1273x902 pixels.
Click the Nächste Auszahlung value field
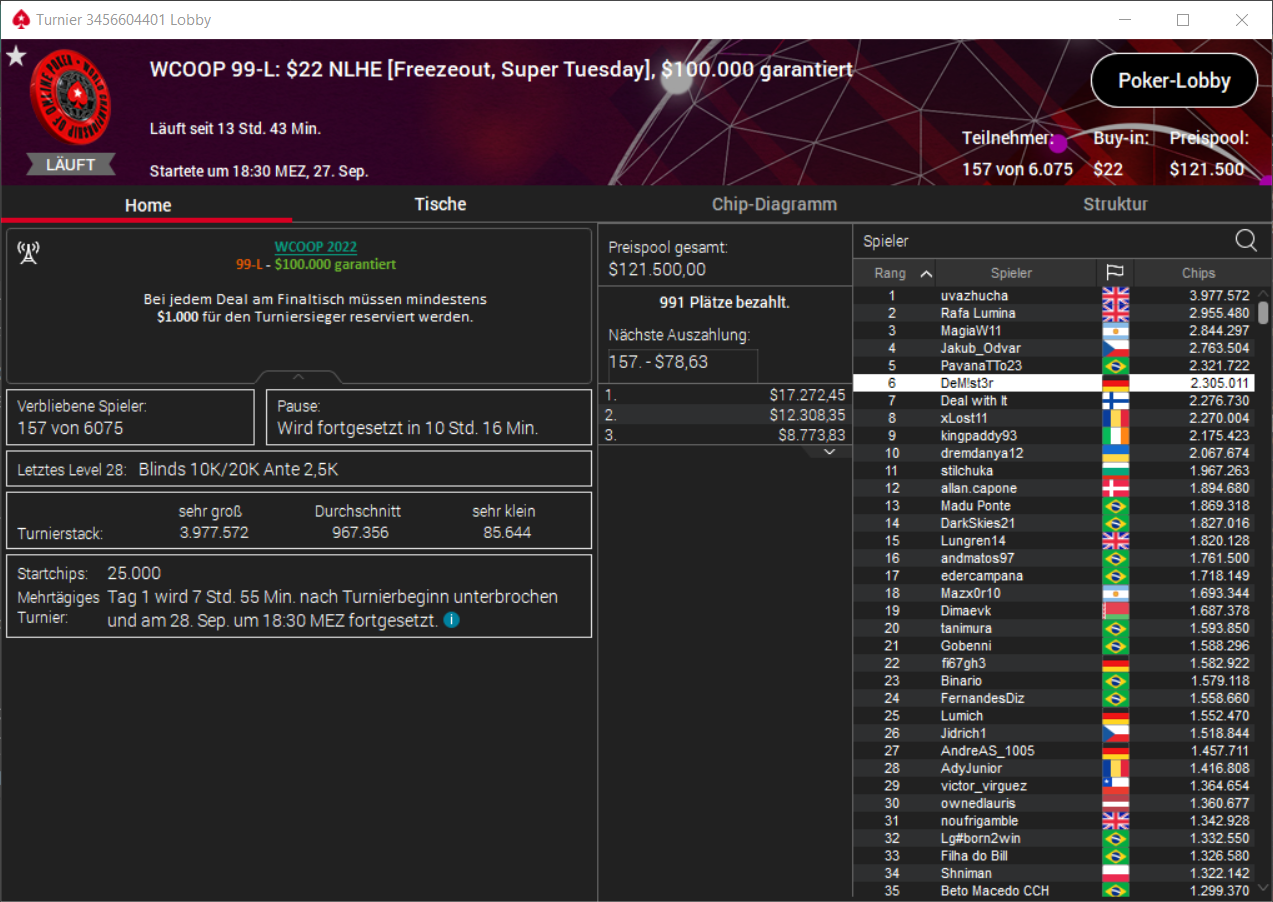tap(682, 362)
